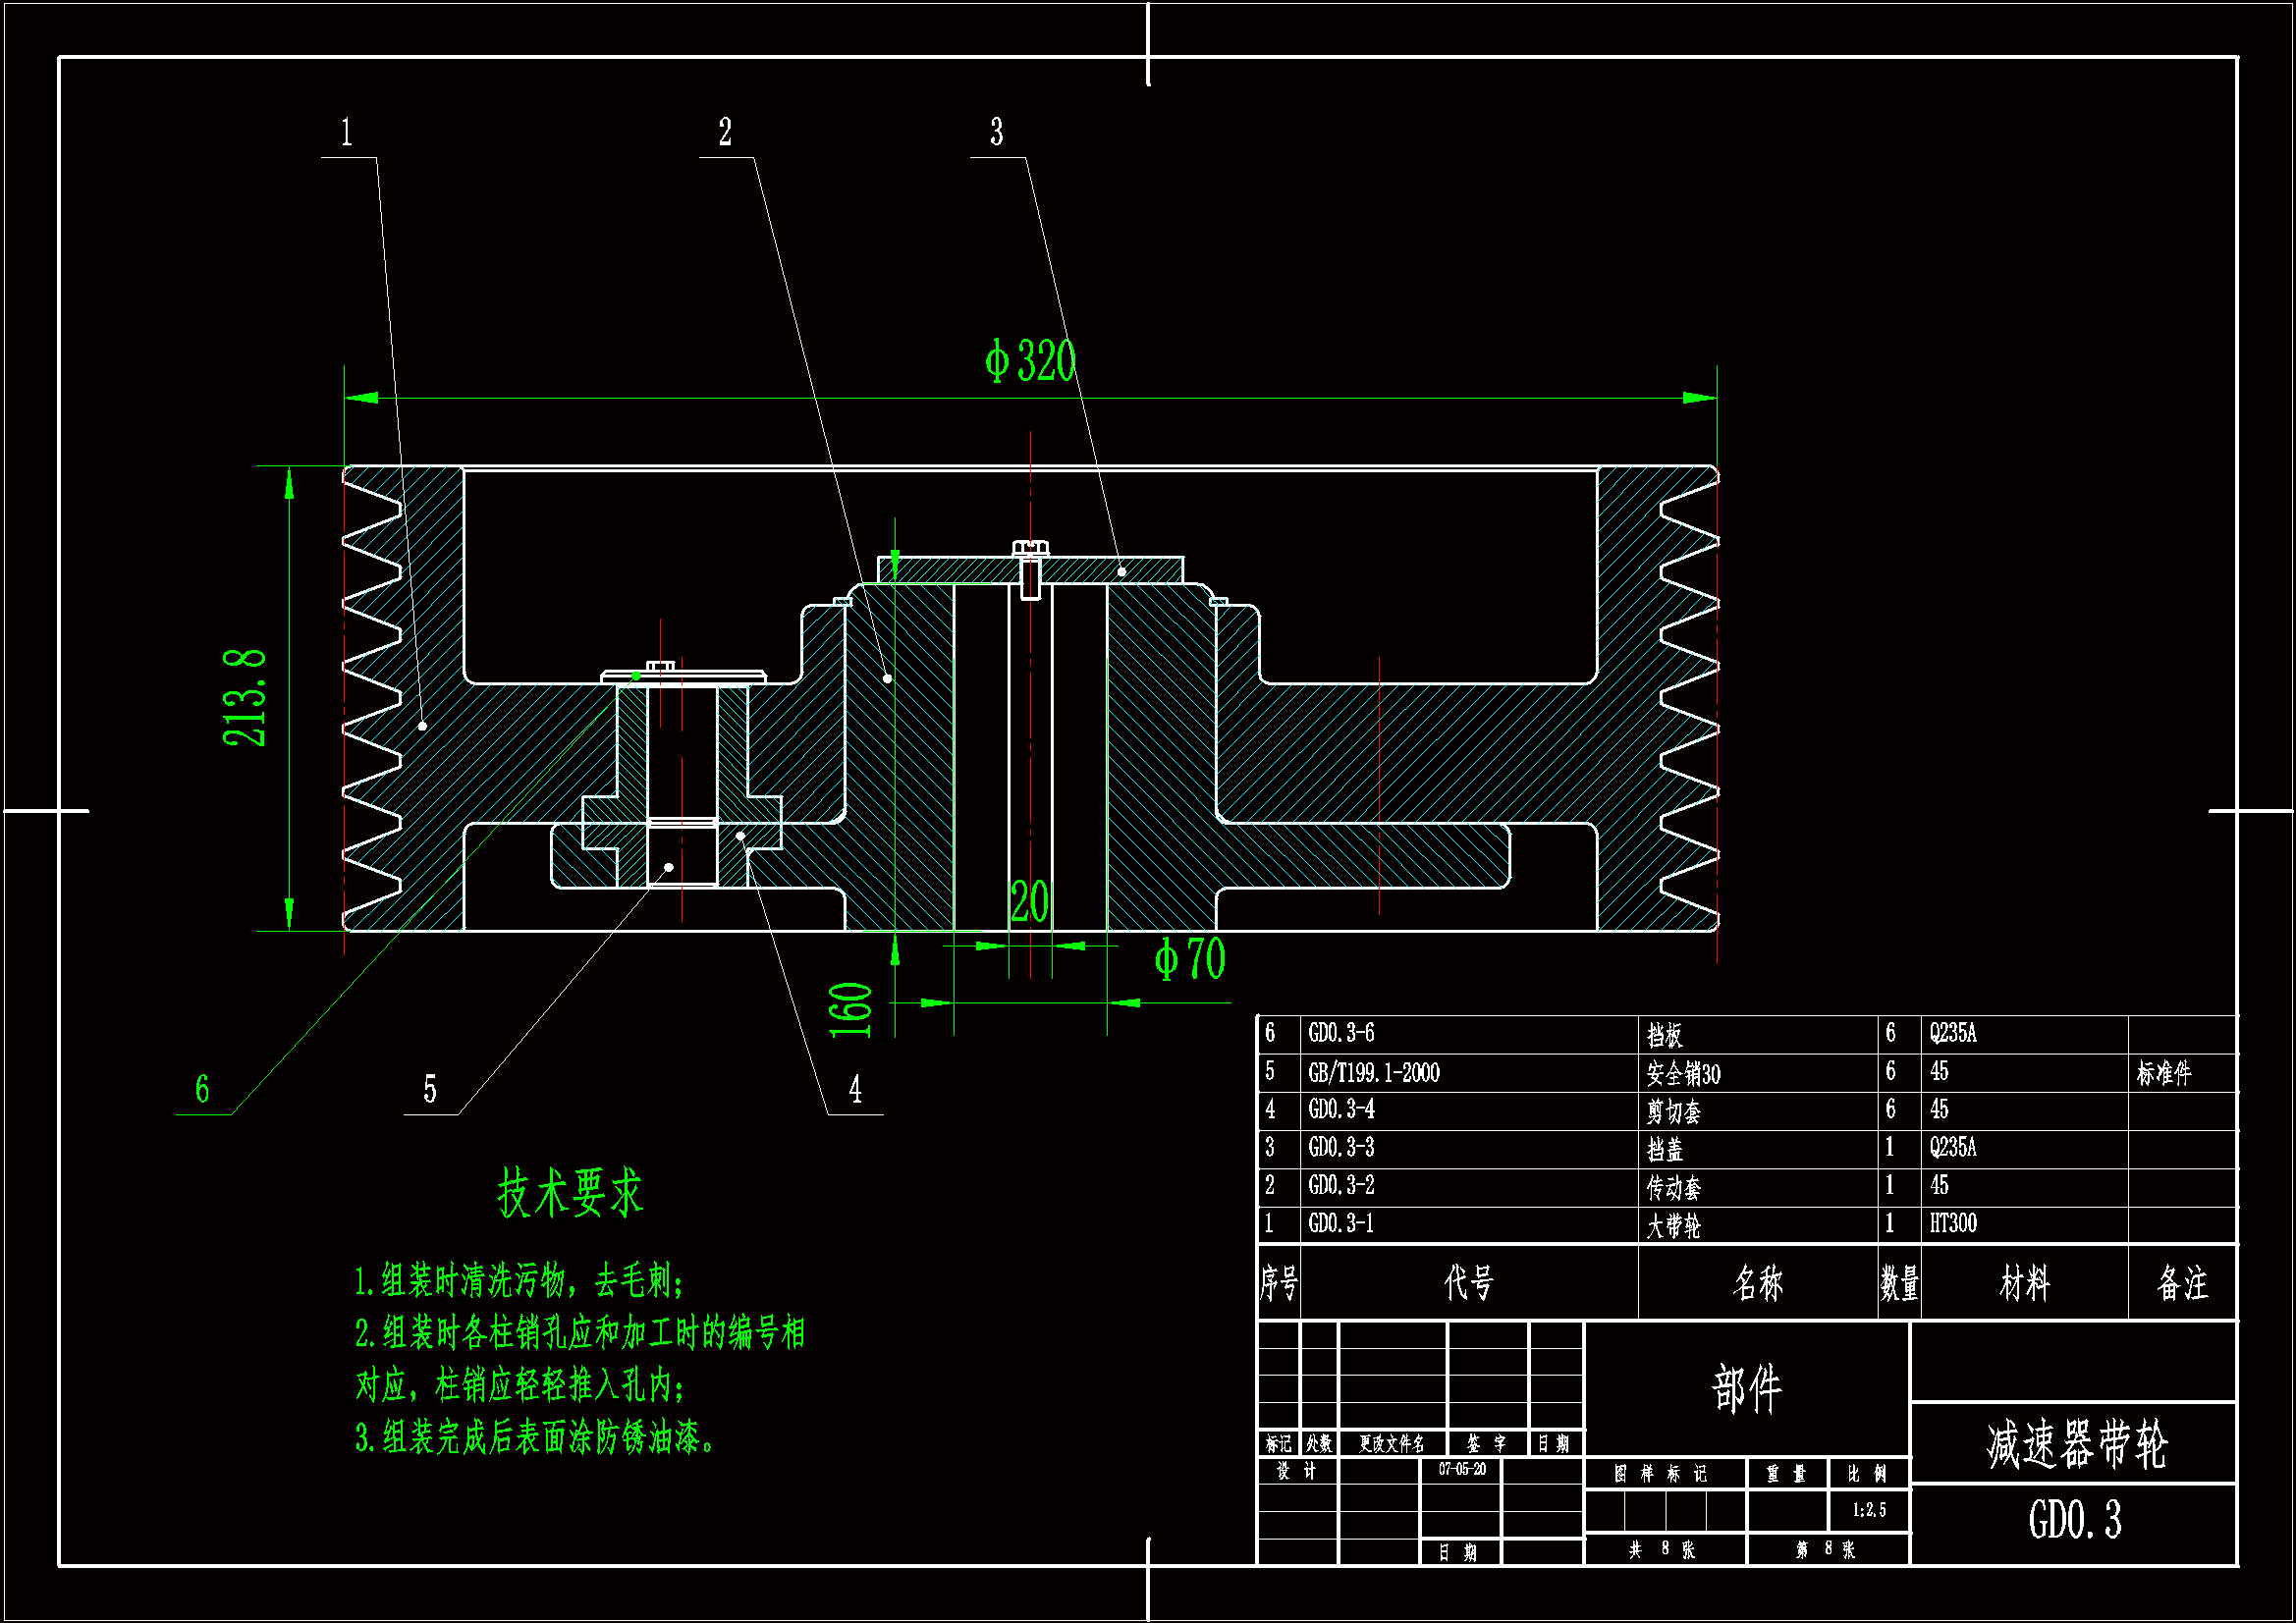Image resolution: width=2296 pixels, height=1623 pixels.
Task: Select the 07-05-20 date cell
Action: tap(1462, 1469)
